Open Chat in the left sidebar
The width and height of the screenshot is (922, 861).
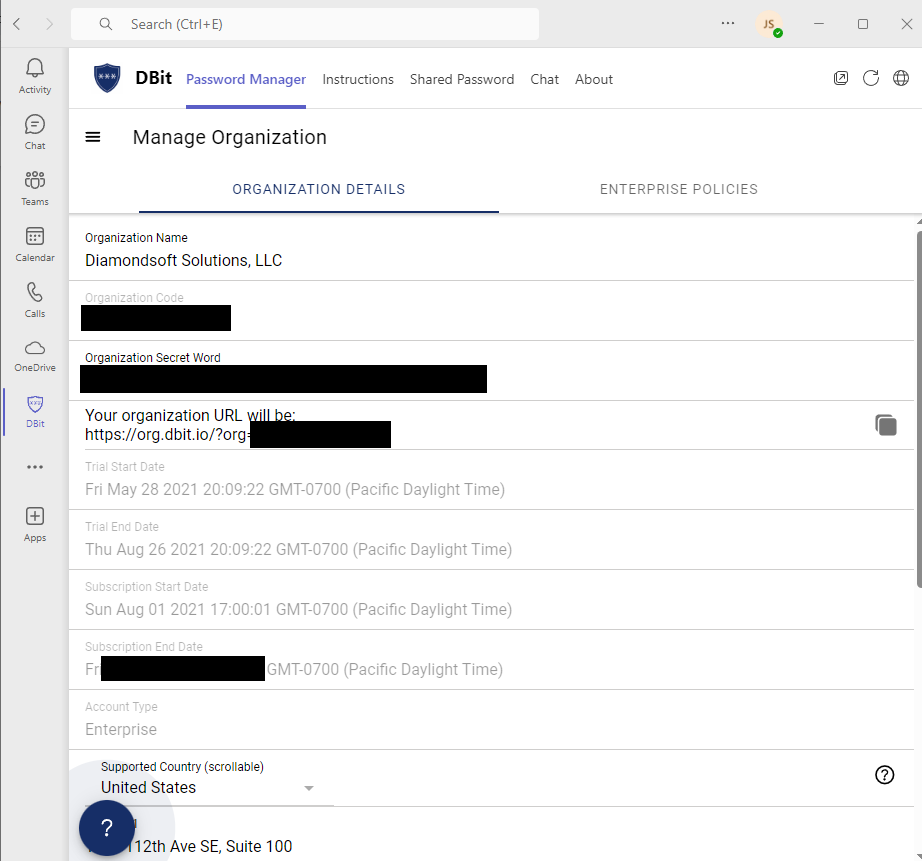(35, 132)
